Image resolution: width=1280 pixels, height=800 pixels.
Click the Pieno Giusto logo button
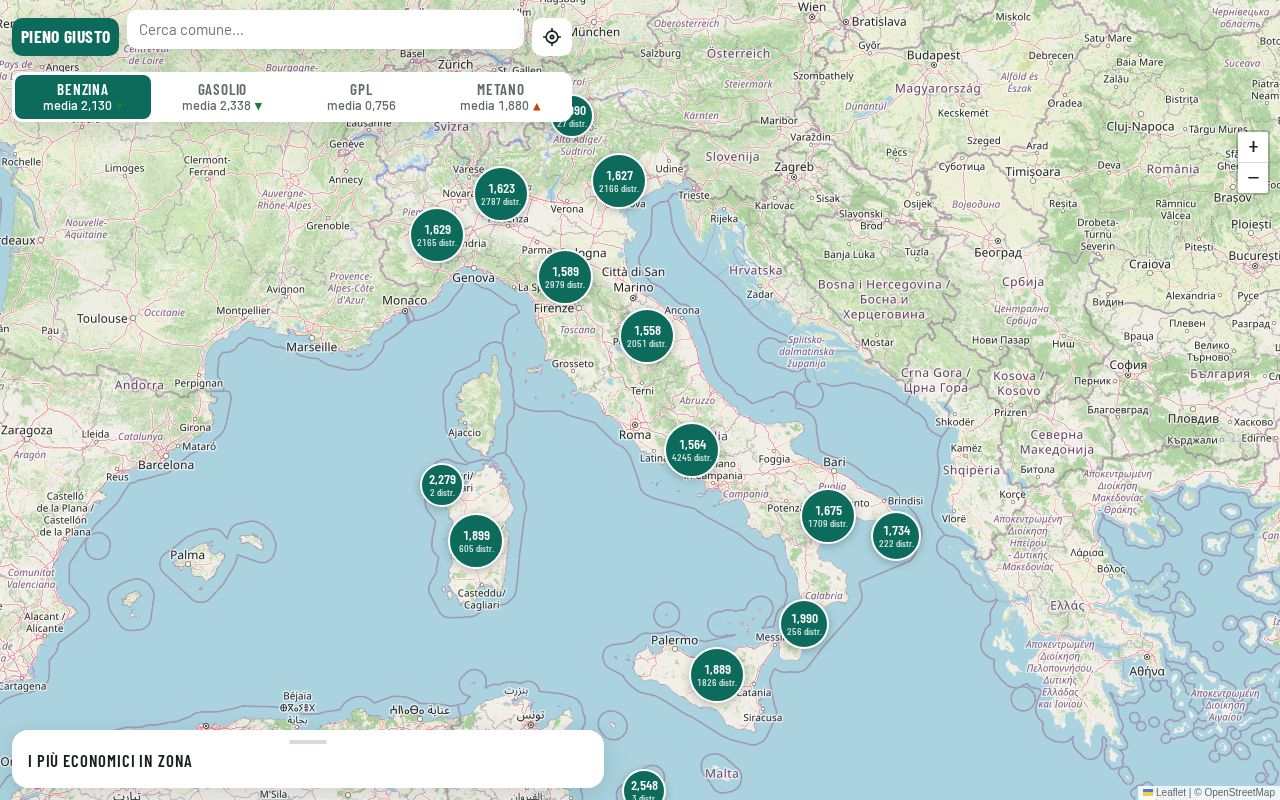pyautogui.click(x=66, y=37)
